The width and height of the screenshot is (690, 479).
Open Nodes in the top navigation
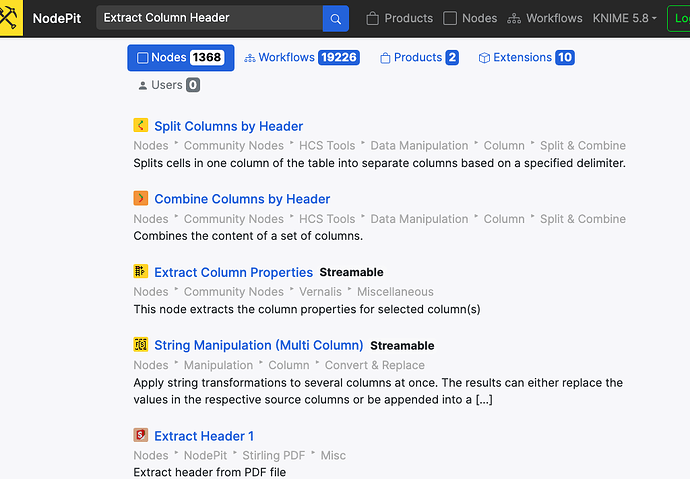coord(470,18)
